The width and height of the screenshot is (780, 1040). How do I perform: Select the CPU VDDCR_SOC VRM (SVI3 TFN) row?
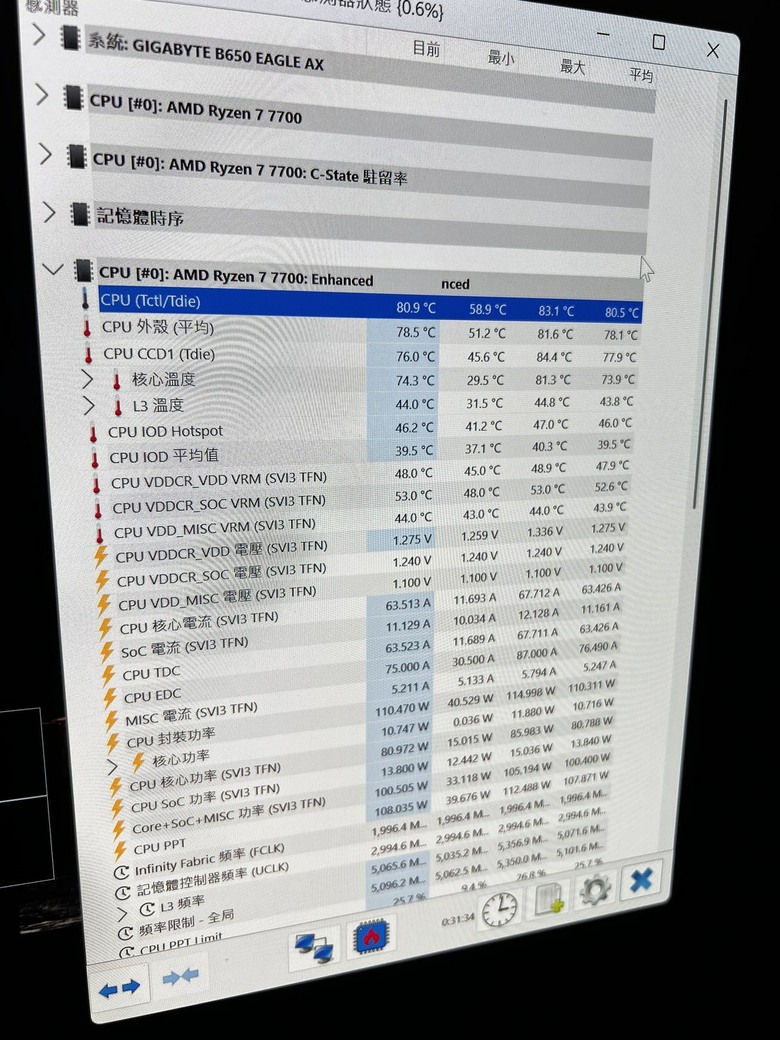pos(359,498)
